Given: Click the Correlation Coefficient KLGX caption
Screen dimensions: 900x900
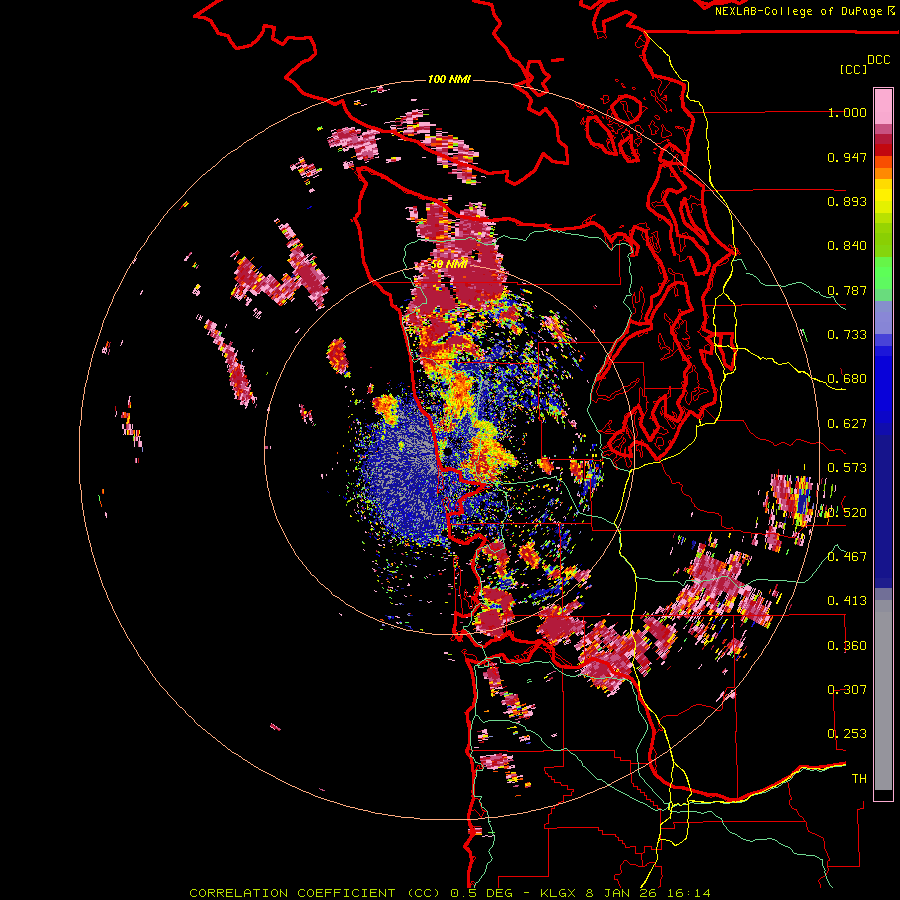Looking at the screenshot, I should (x=450, y=893).
